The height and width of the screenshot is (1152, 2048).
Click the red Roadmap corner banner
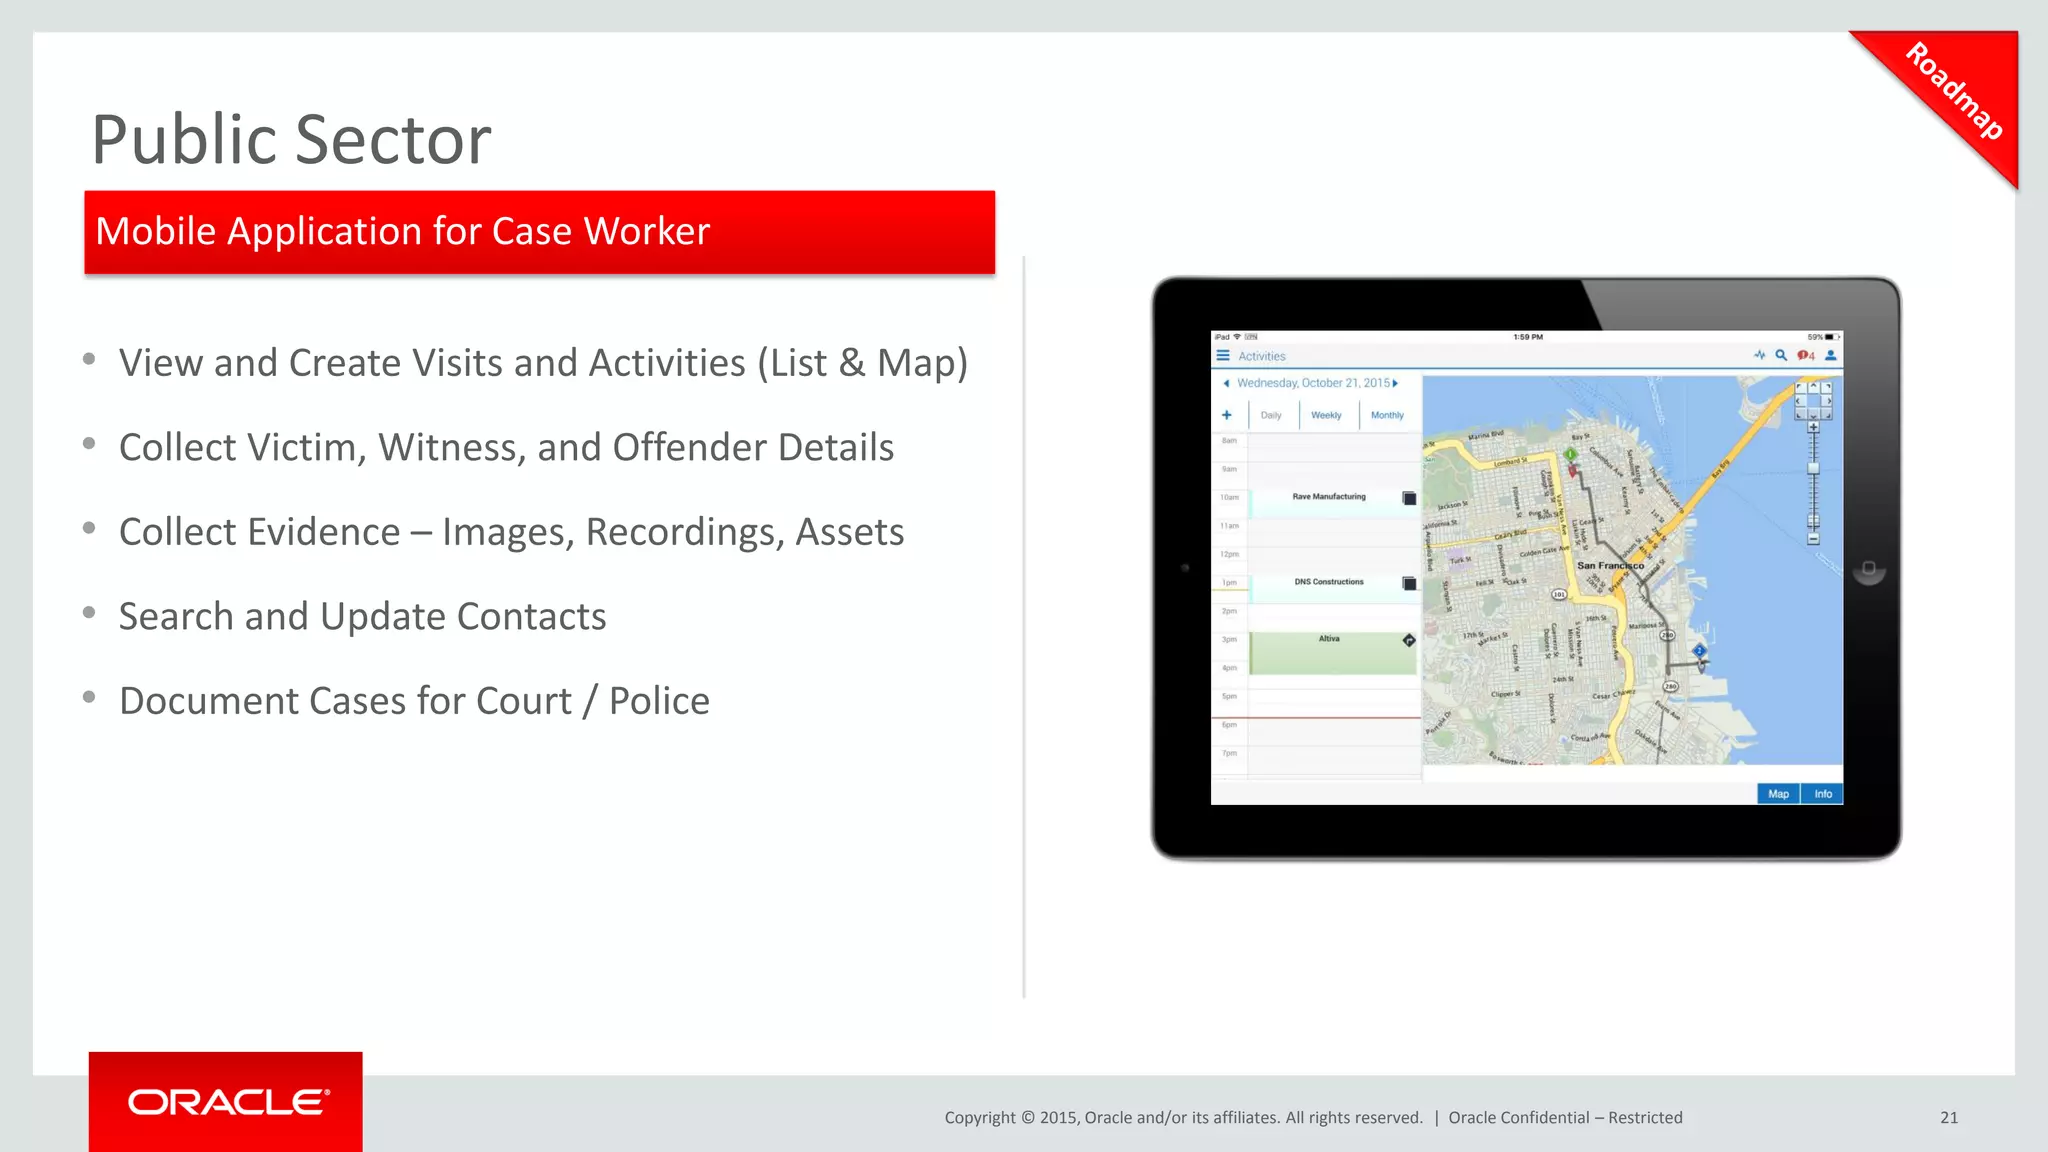pos(1954,91)
